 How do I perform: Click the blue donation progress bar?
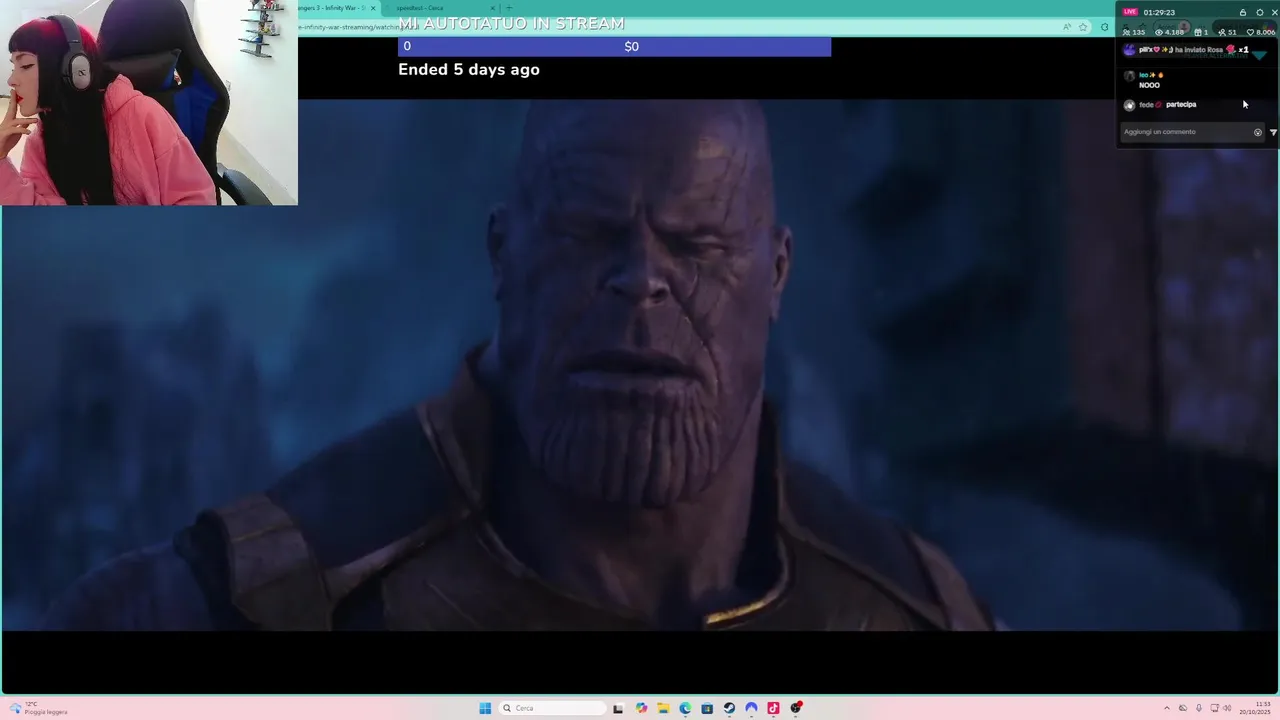614,46
